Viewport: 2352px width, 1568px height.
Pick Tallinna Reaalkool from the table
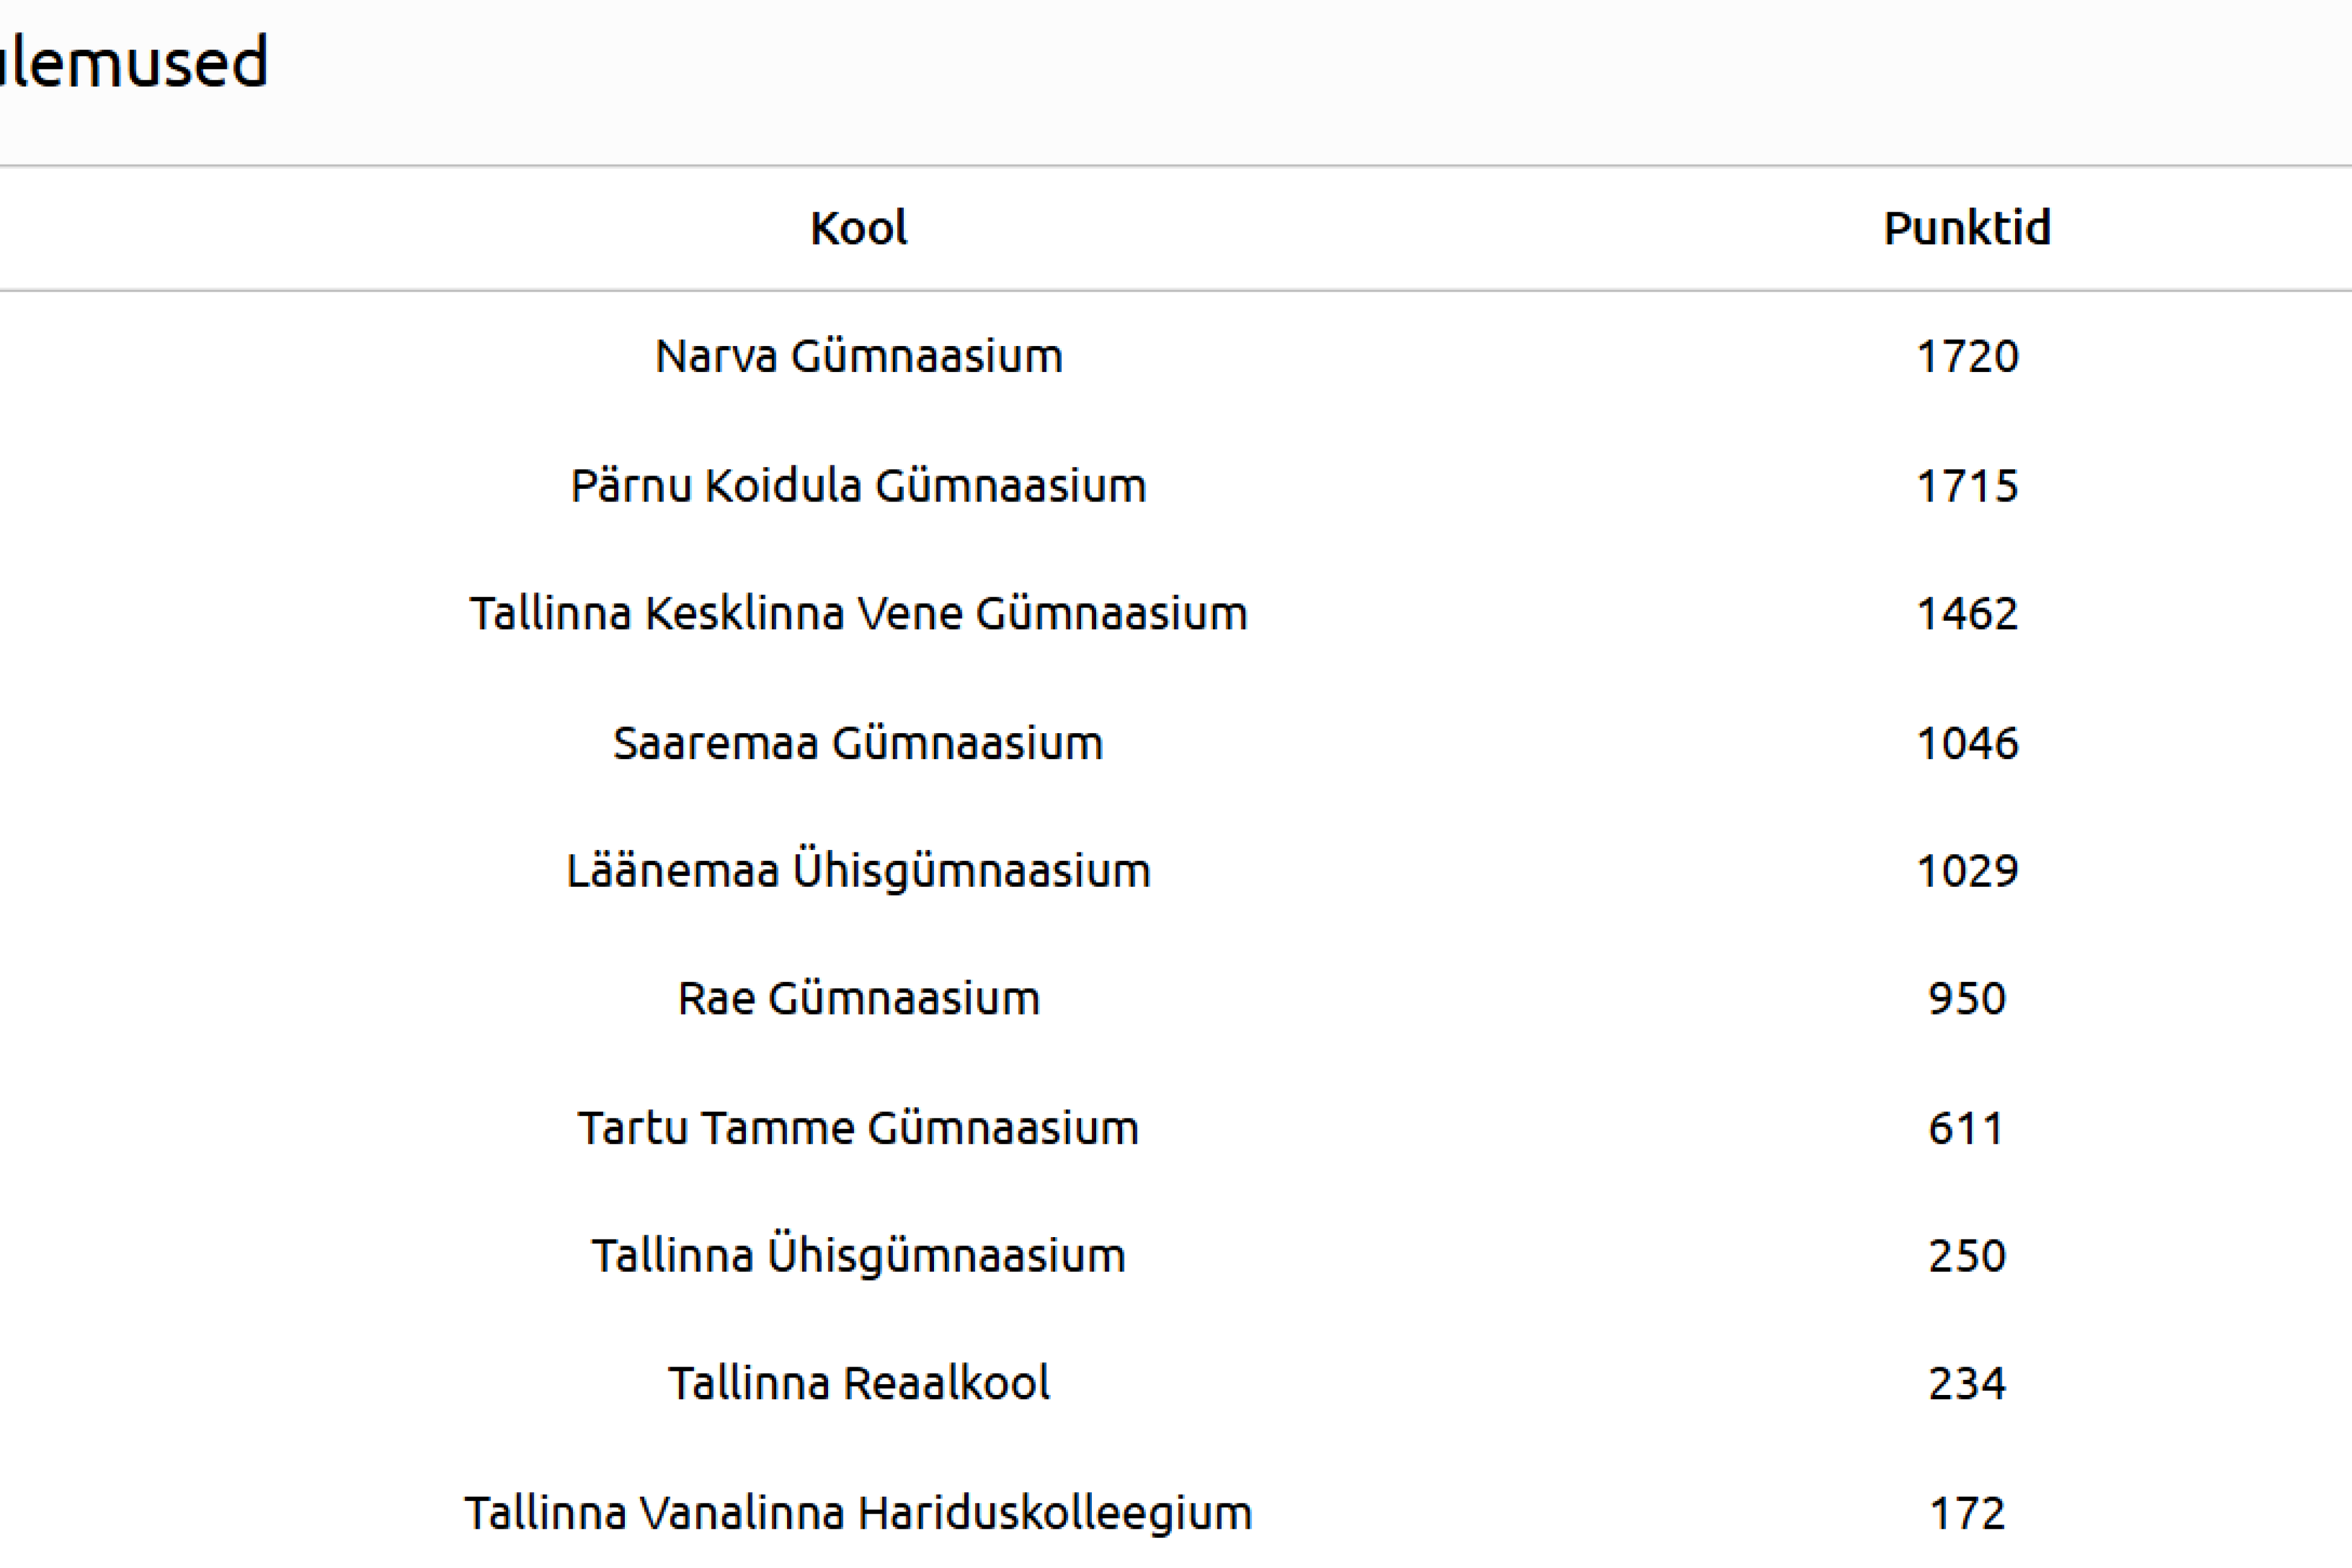[858, 1384]
